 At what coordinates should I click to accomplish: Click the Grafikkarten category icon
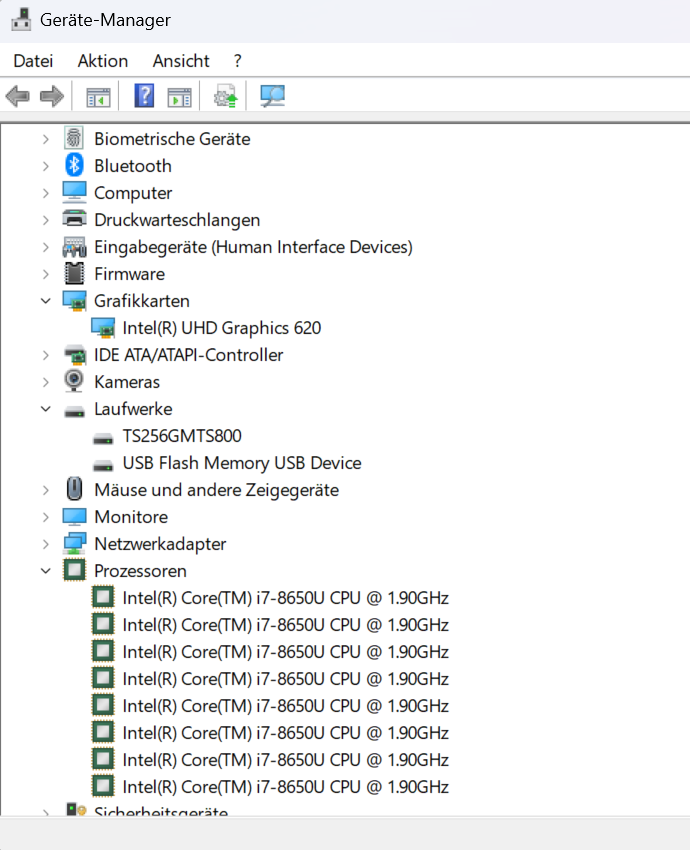74,301
